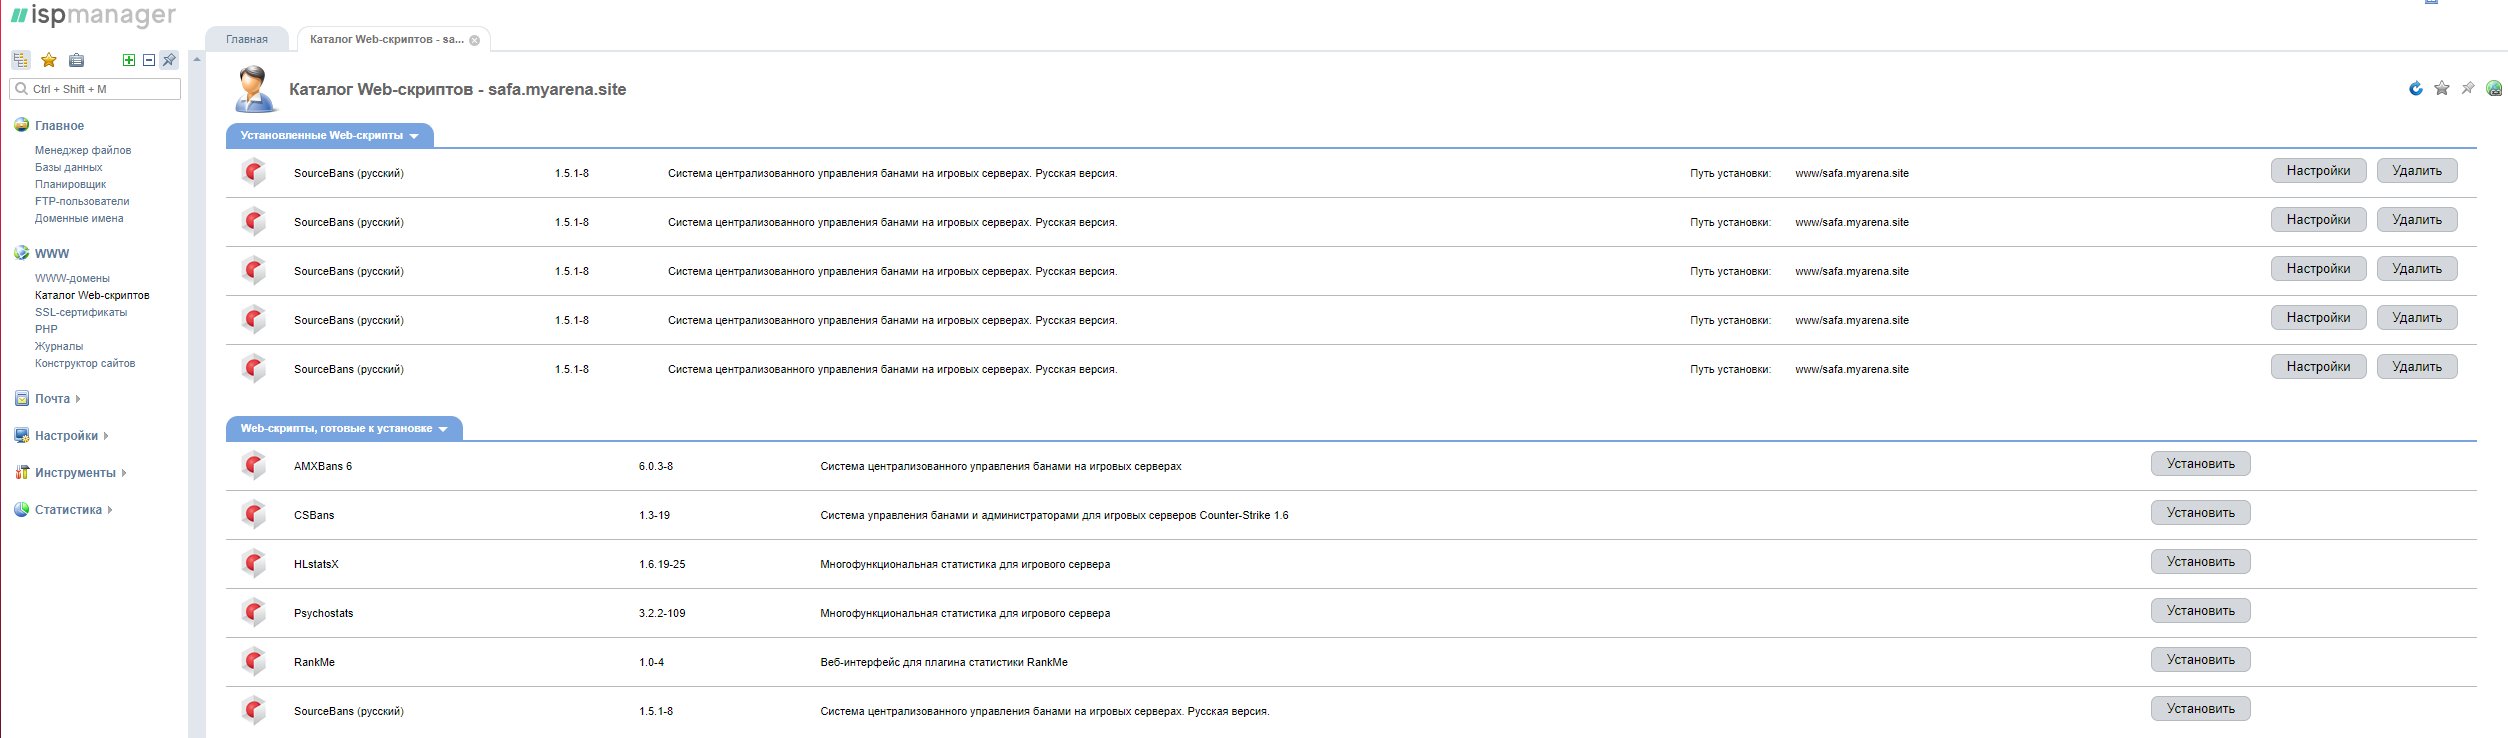This screenshot has height=738, width=2508.
Task: Collapse the Главное sidebar group header
Action: tap(59, 126)
